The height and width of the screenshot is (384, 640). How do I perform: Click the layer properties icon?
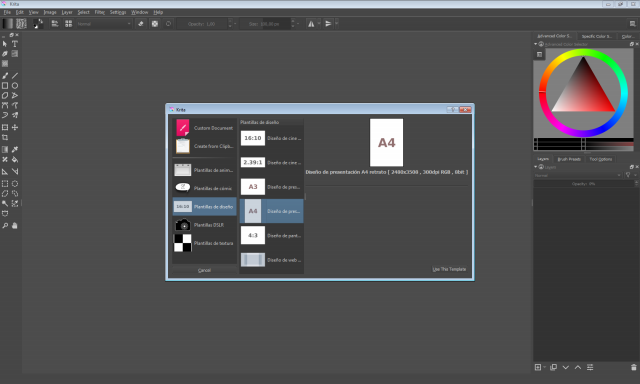tap(590, 367)
